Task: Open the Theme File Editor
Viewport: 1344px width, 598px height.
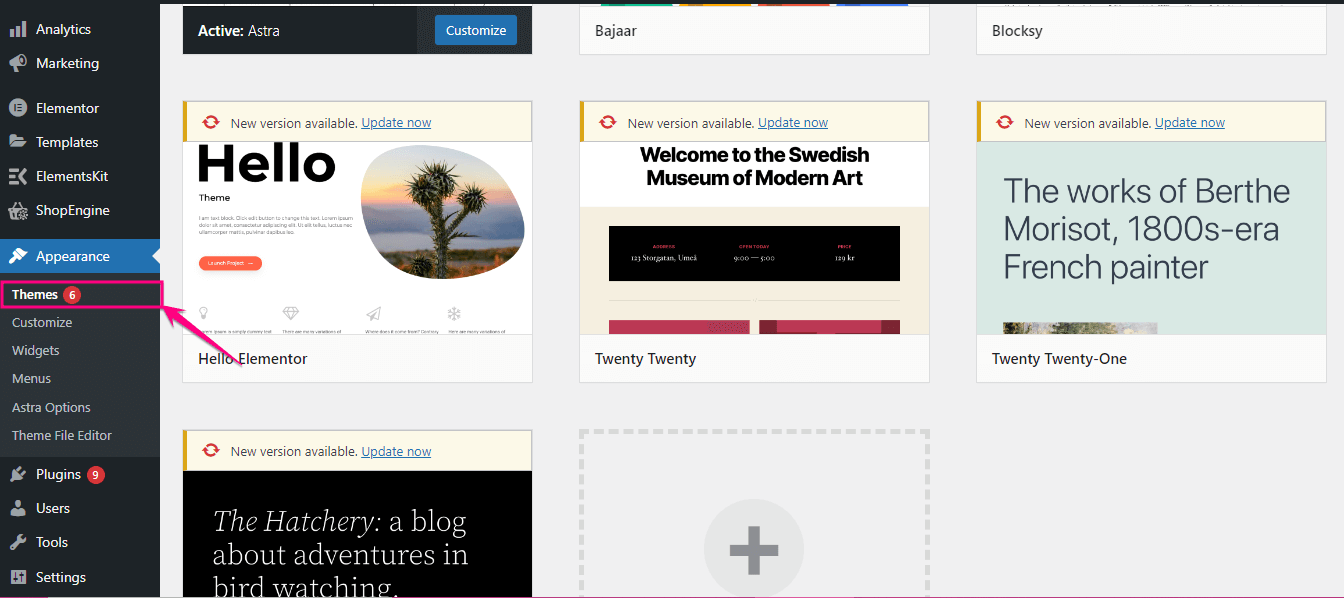Action: tap(61, 435)
